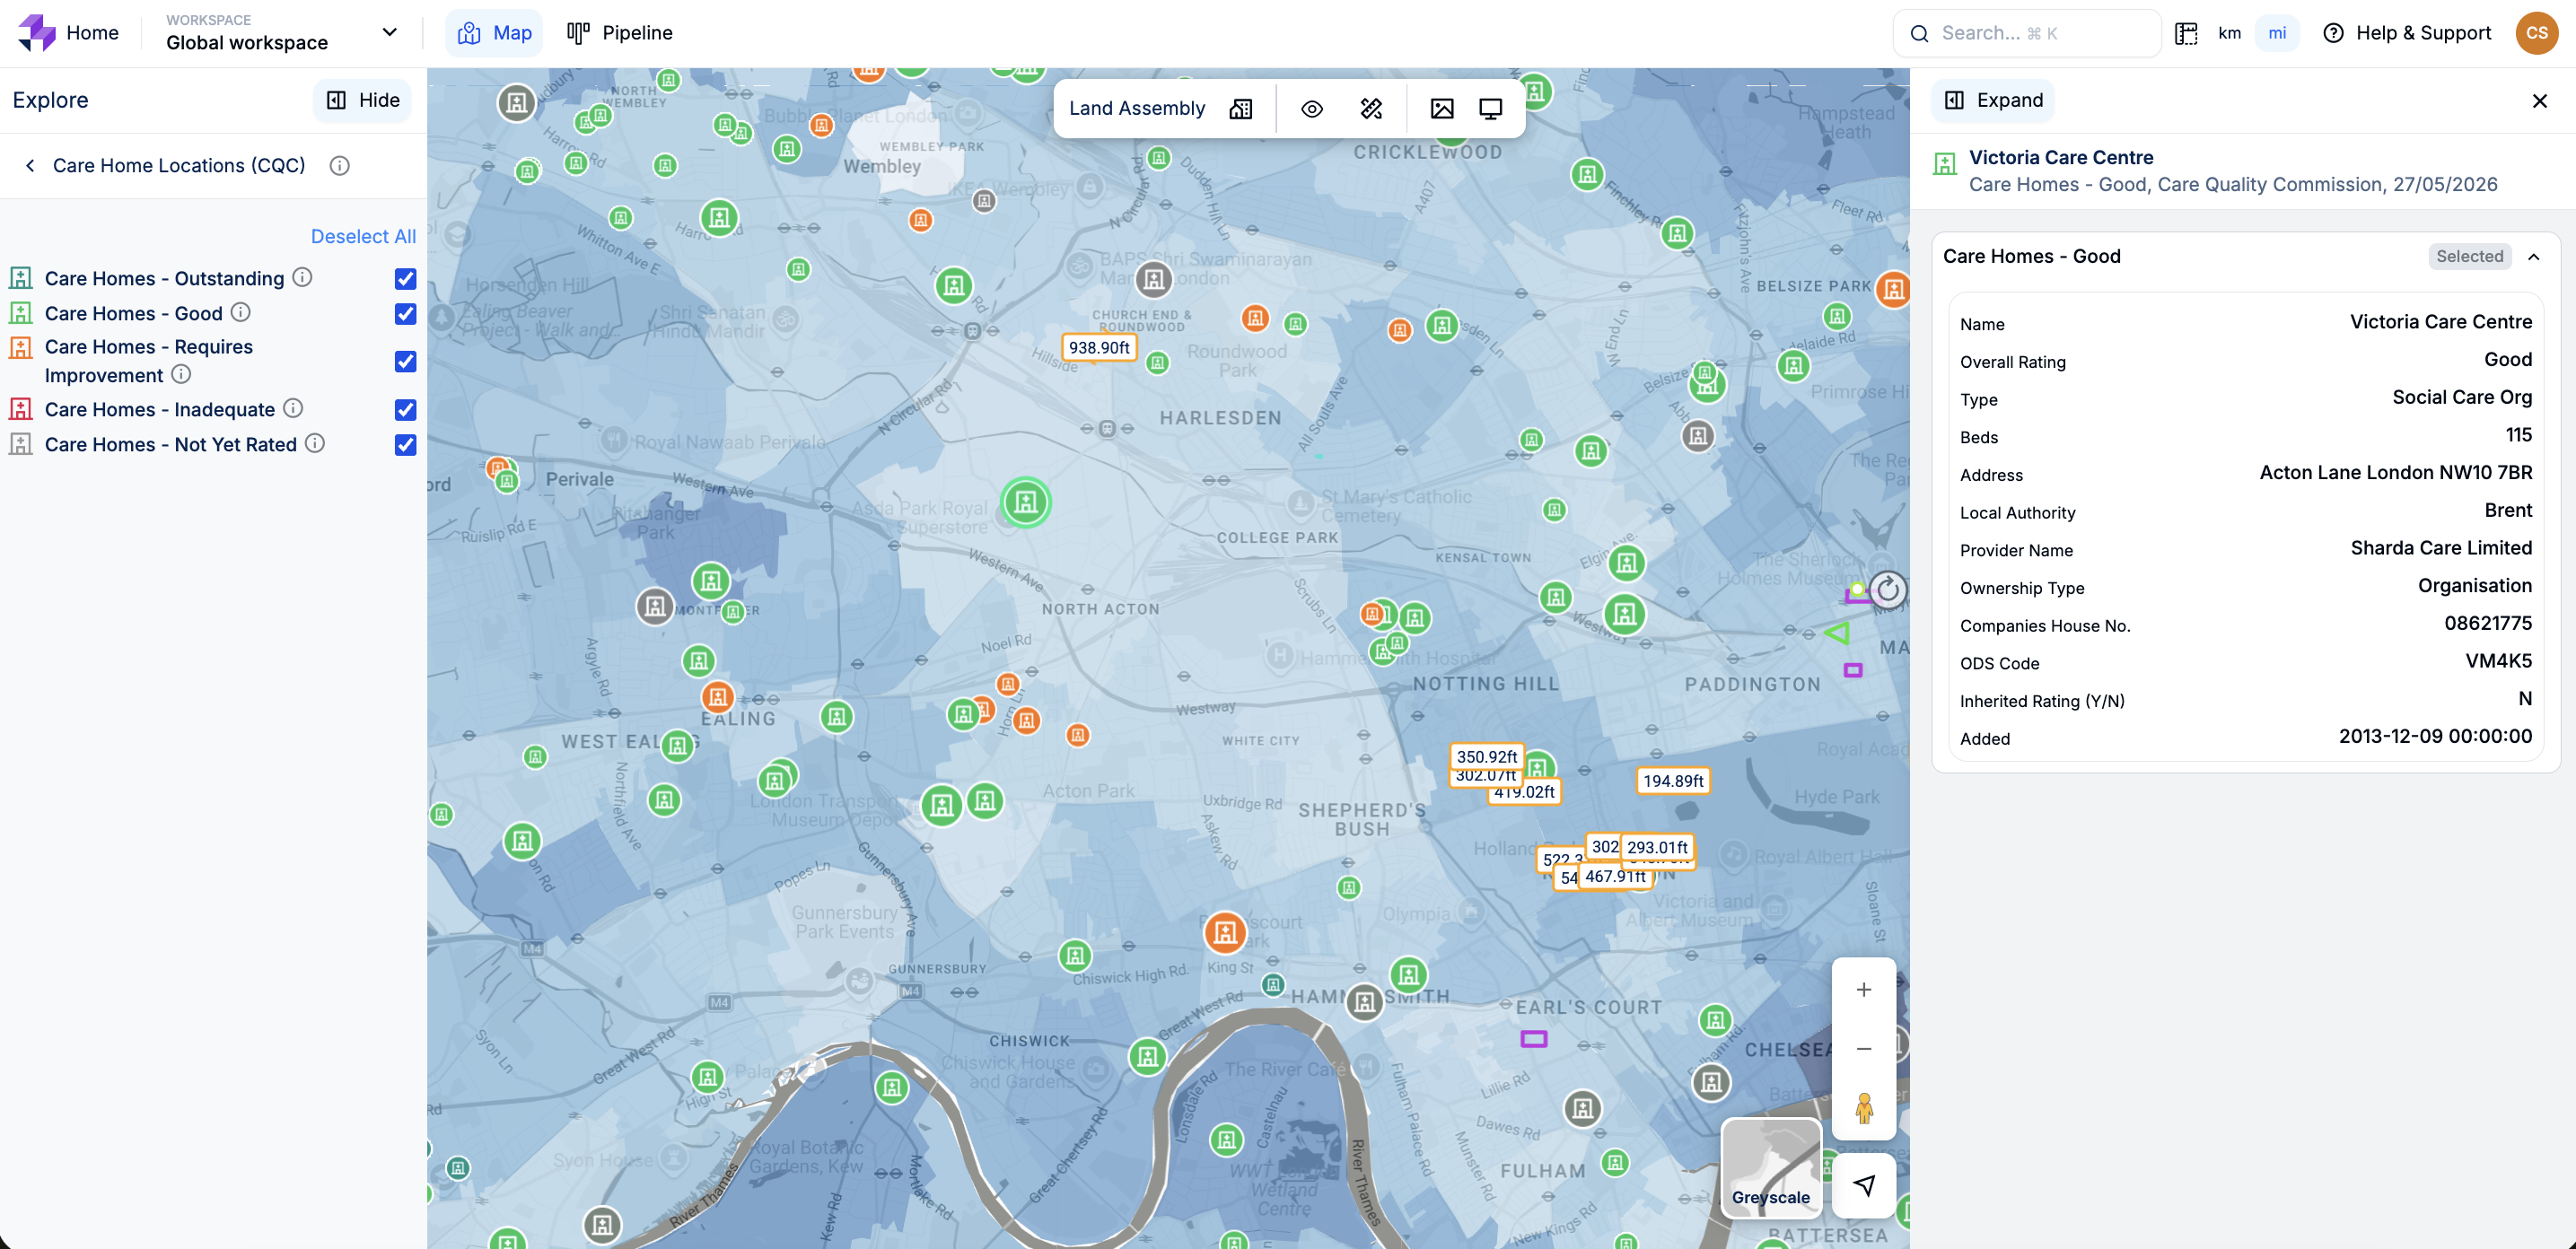Viewport: 2576px width, 1249px height.
Task: Open the data table icon beside km
Action: [2186, 33]
